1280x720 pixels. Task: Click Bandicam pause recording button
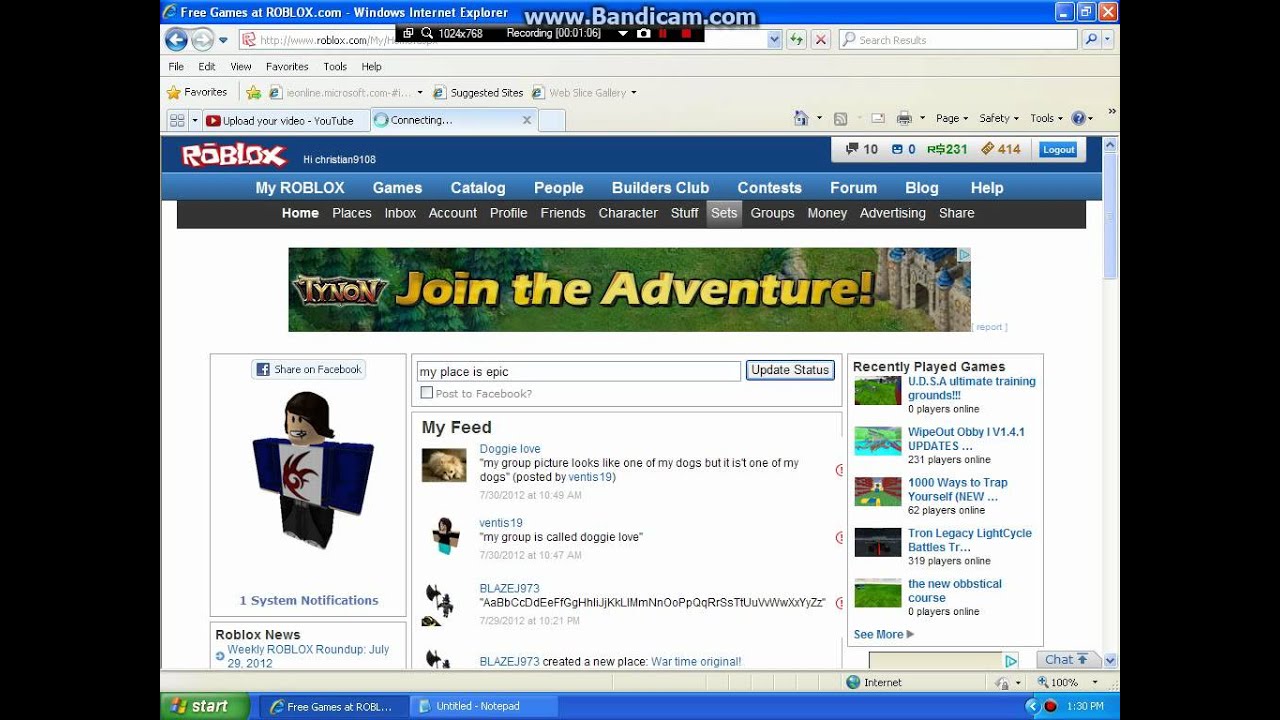pyautogui.click(x=663, y=33)
